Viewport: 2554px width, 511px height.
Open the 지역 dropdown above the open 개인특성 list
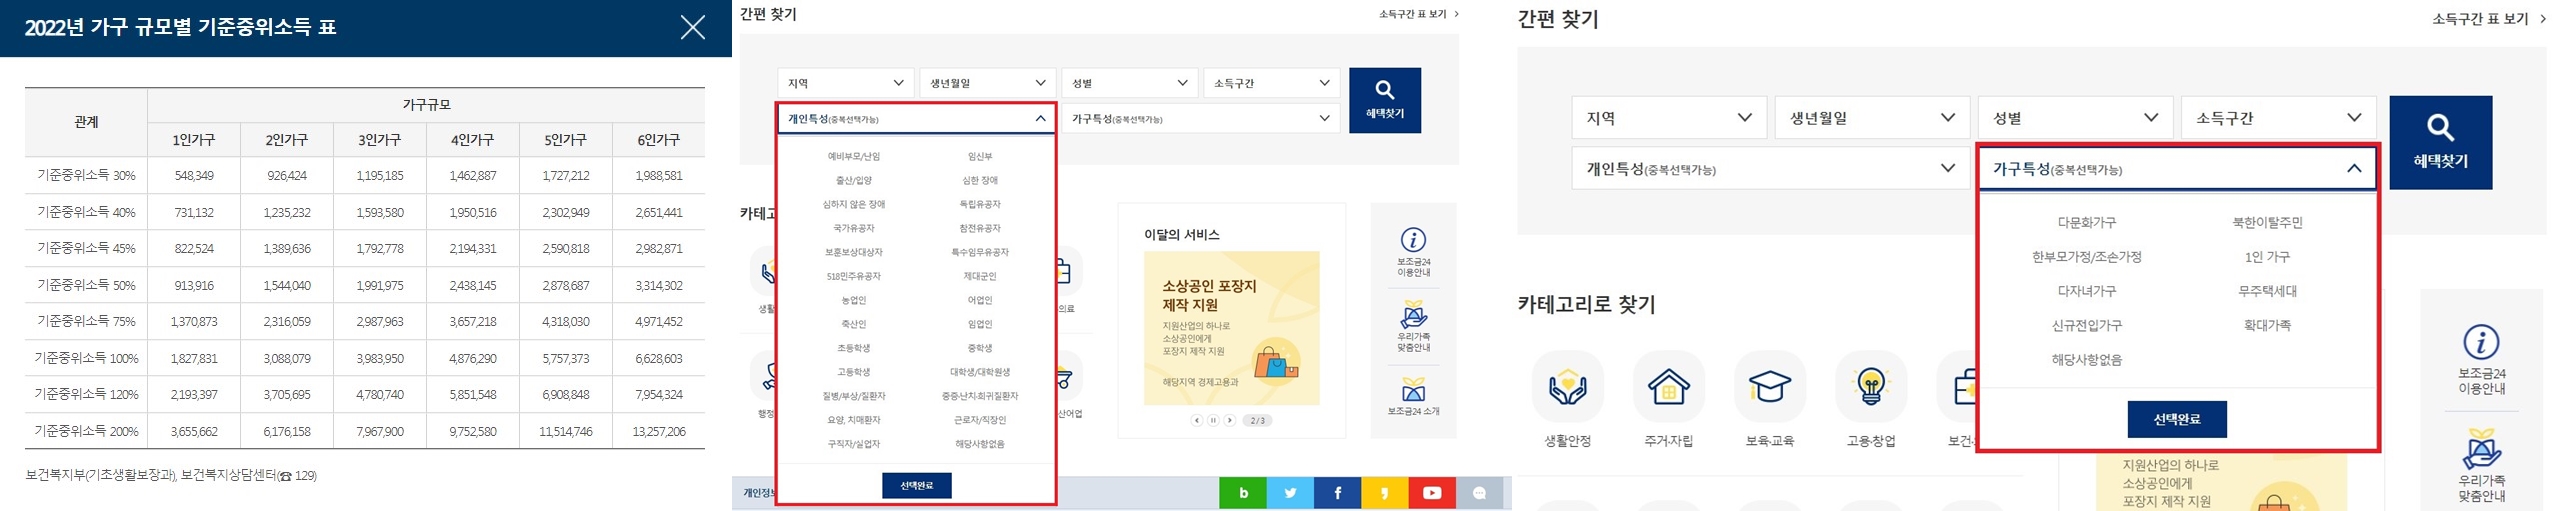point(845,83)
